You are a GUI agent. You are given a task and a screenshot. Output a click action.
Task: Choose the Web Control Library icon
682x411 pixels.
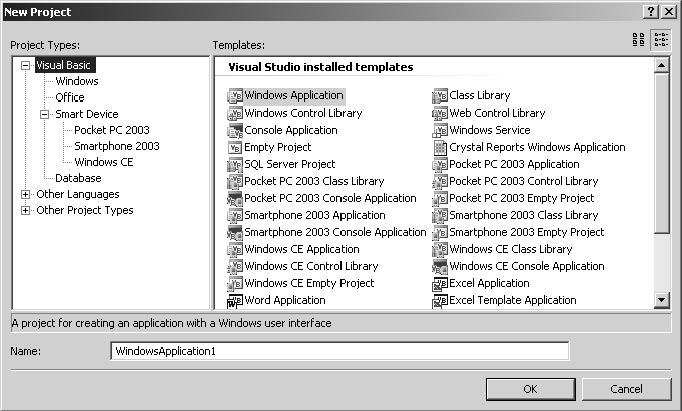click(440, 114)
